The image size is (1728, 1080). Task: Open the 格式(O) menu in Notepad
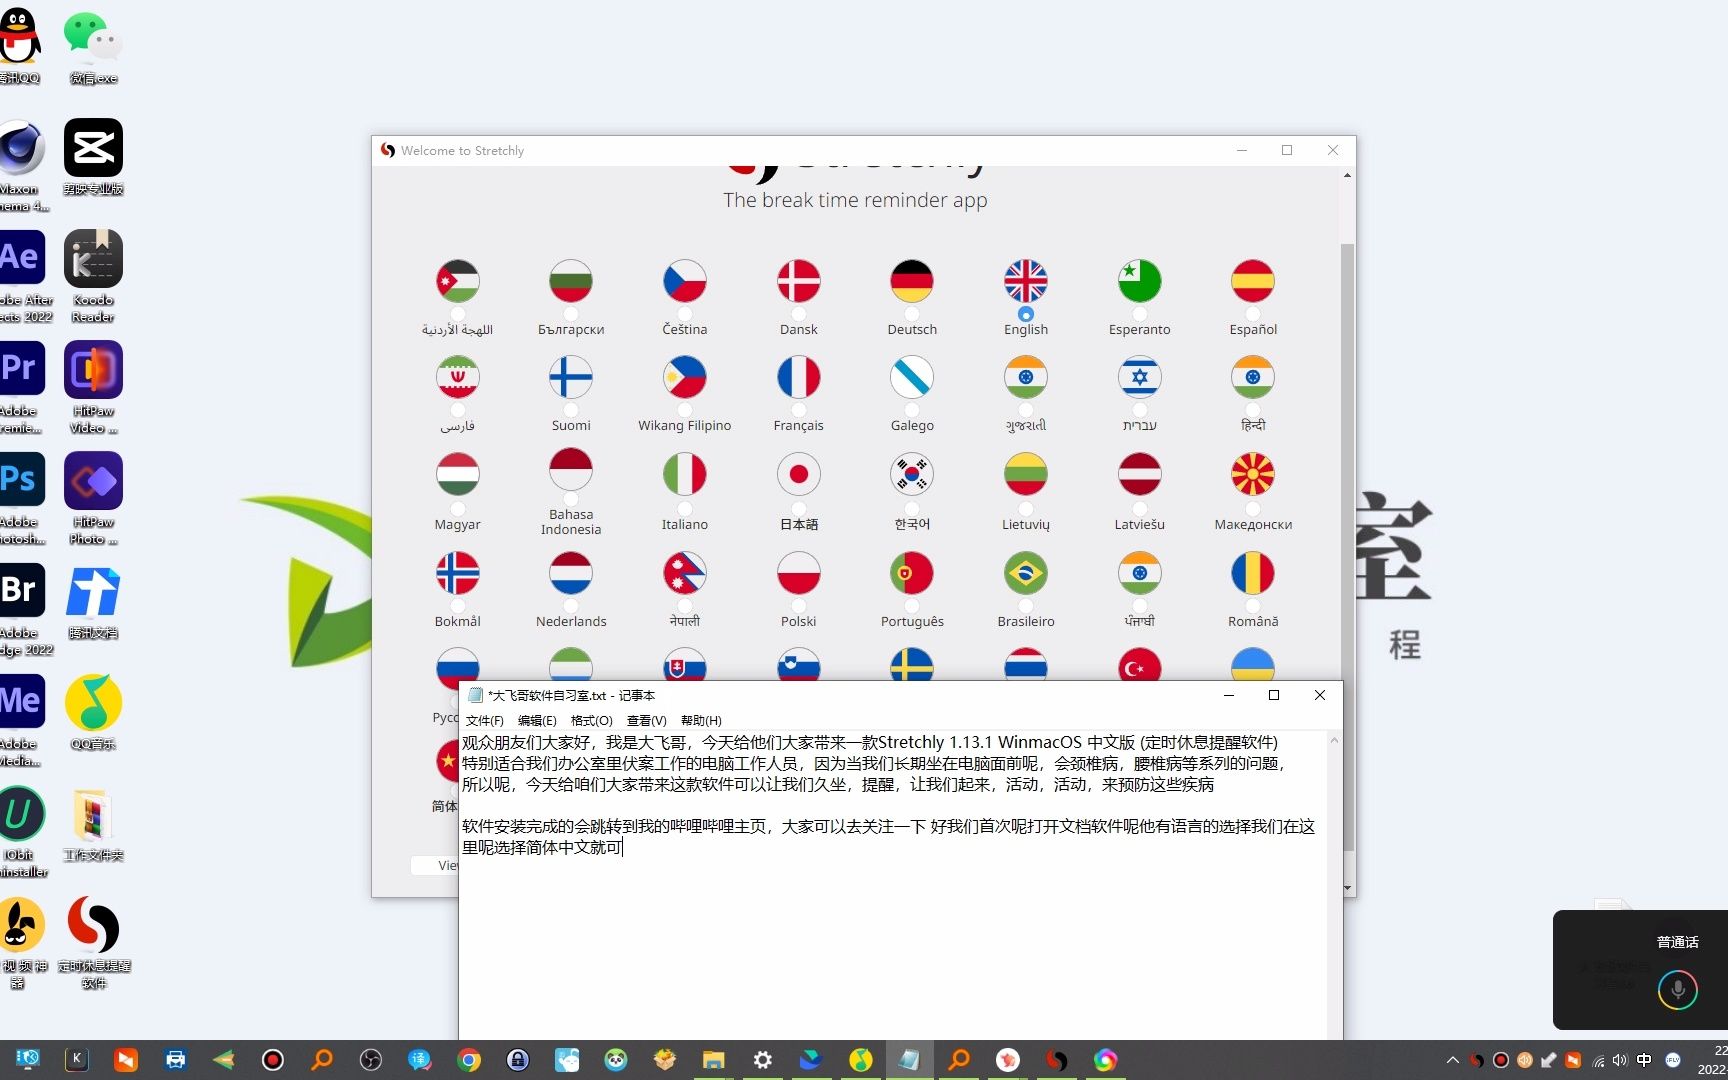(590, 720)
